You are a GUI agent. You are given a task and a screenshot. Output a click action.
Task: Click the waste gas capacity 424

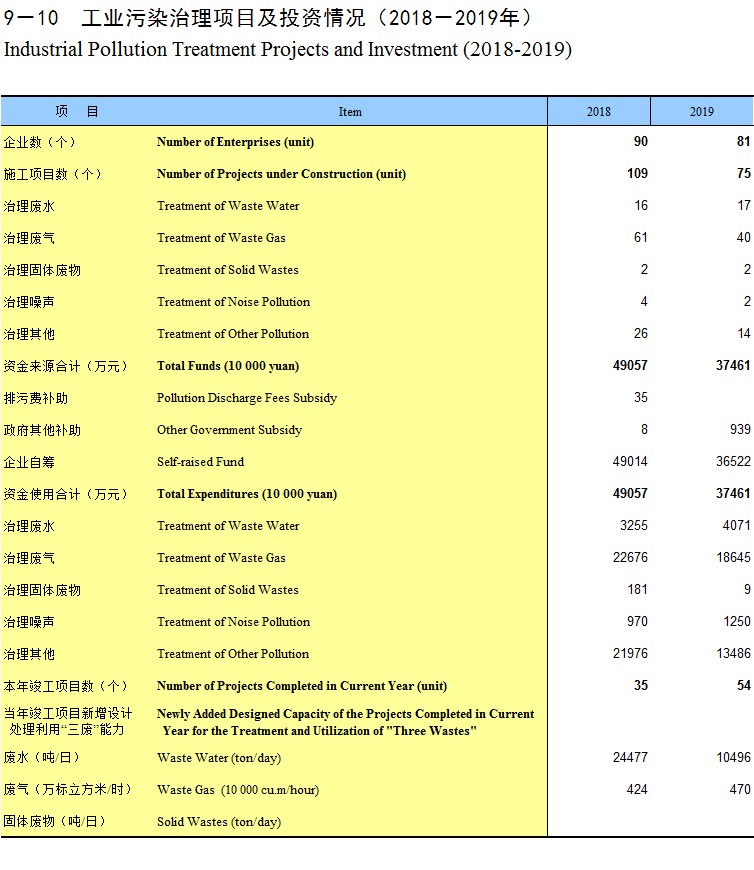tap(637, 790)
